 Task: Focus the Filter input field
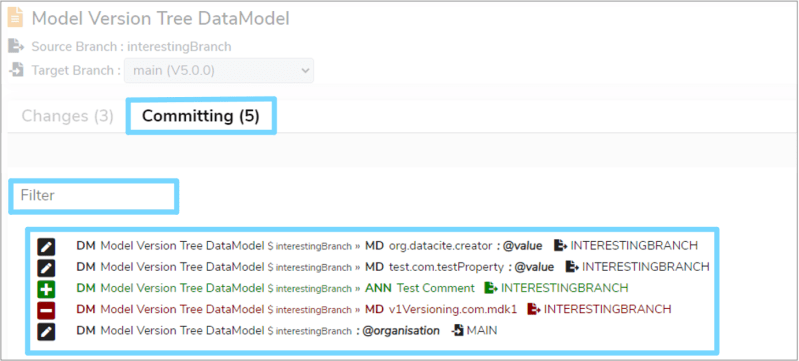pos(94,196)
